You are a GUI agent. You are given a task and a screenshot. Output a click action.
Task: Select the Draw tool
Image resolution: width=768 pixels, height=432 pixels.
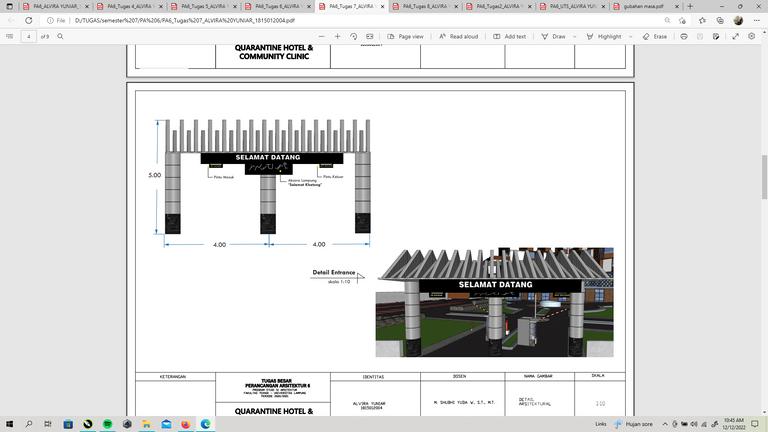coord(553,36)
